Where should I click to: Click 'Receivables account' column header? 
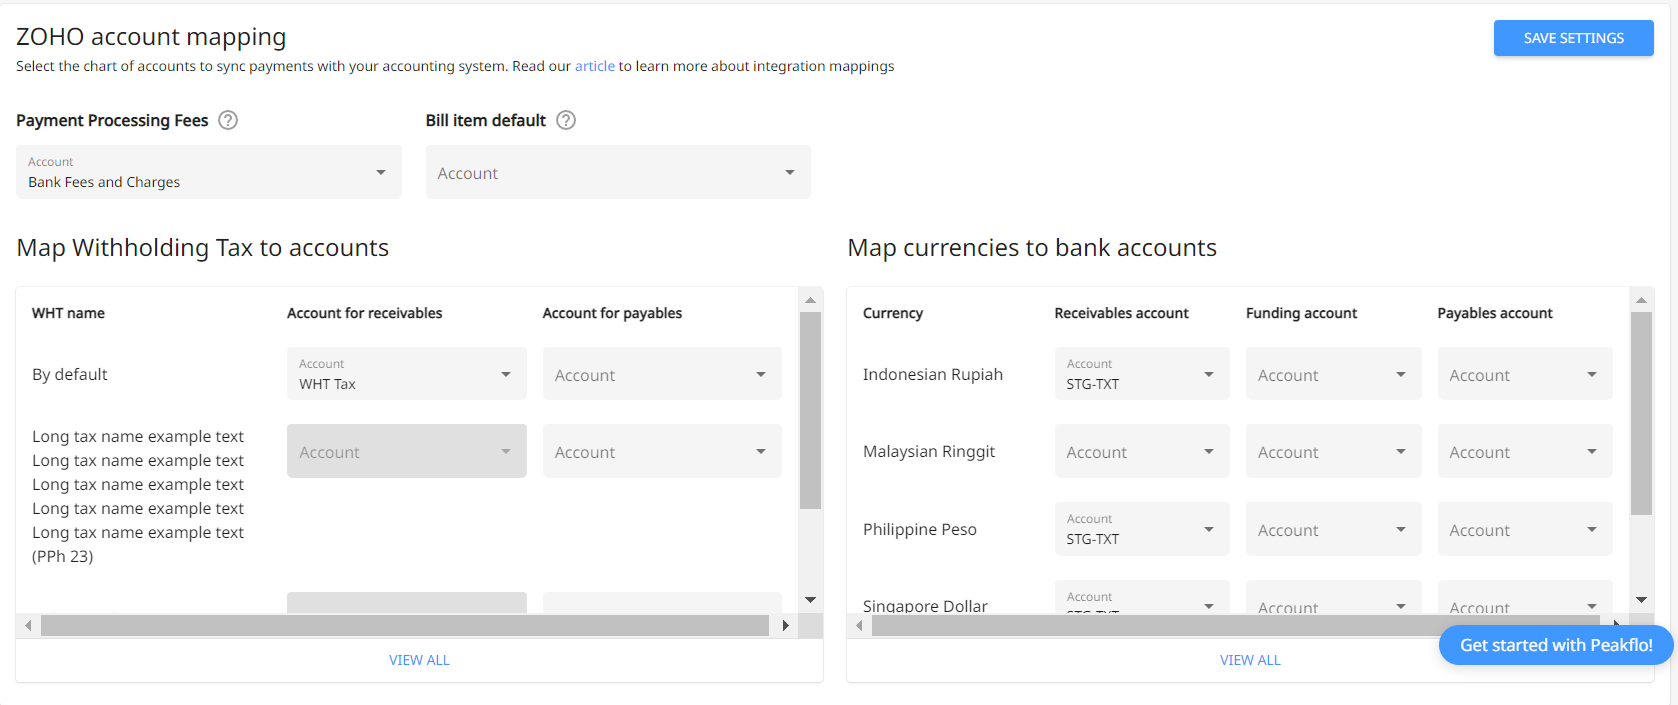pos(1121,313)
